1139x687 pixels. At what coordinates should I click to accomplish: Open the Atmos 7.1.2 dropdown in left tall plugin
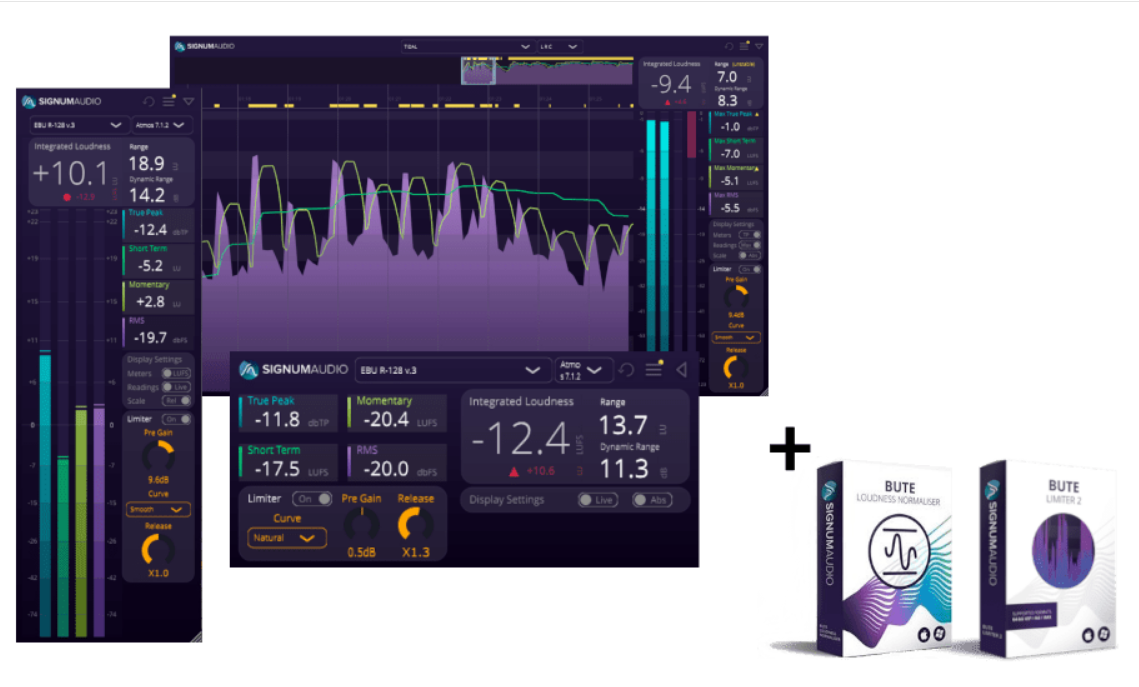point(161,125)
